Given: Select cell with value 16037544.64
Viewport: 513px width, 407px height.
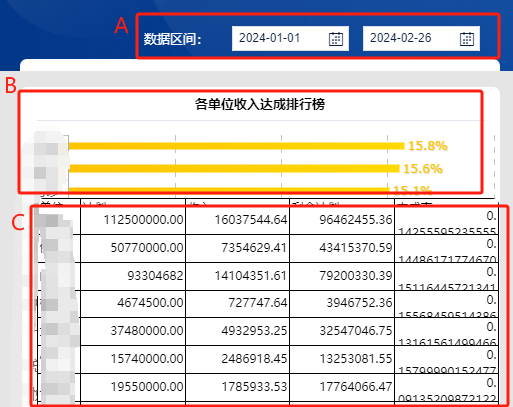Looking at the screenshot, I should (x=238, y=220).
